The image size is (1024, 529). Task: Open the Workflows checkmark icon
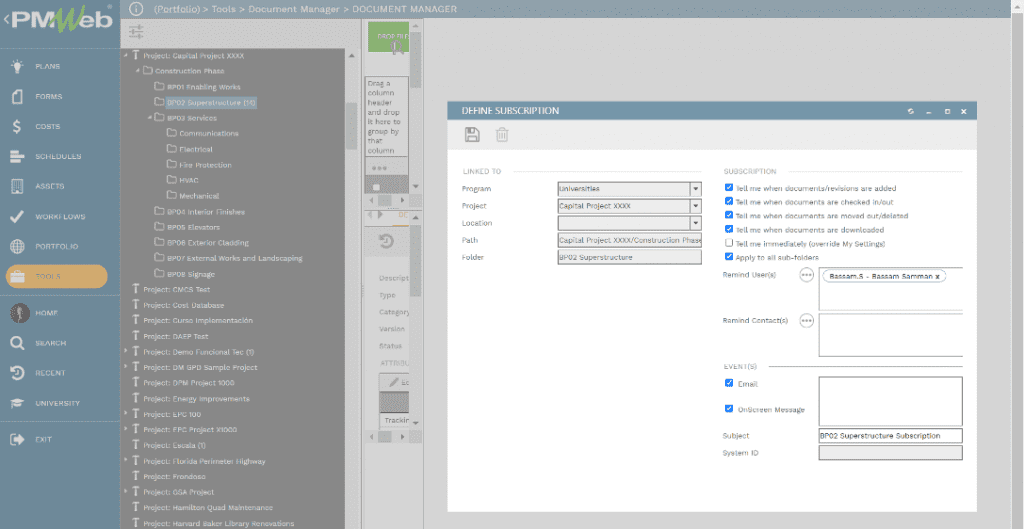pyautogui.click(x=17, y=216)
